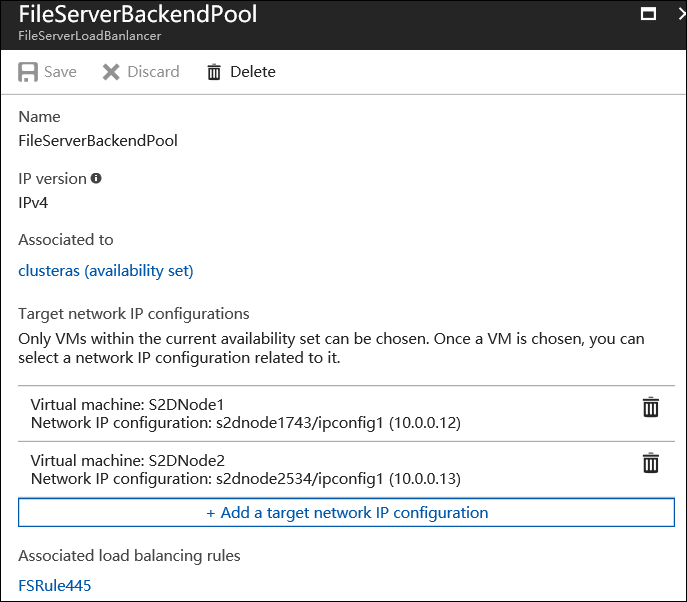Click the FileServerLoadBanlancer subtitle
Viewport: 687px width, 602px height.
[89, 35]
